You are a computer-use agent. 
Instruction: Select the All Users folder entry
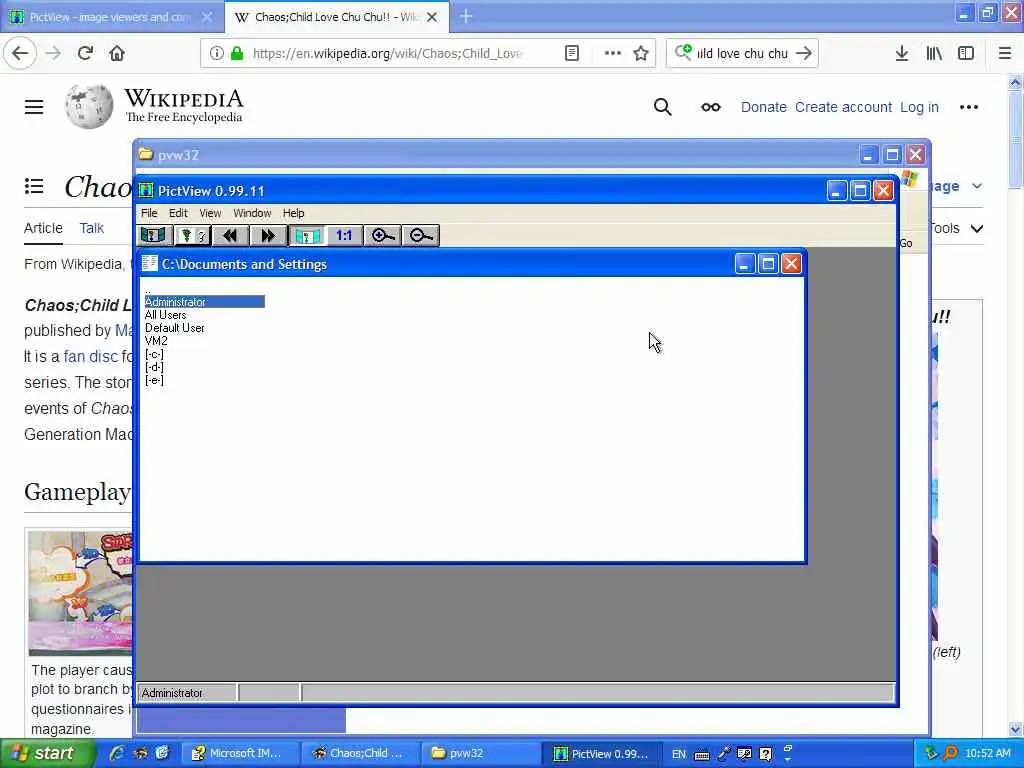(165, 315)
